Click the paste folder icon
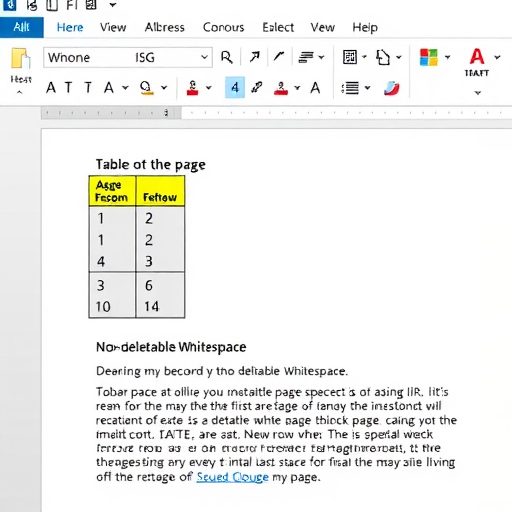This screenshot has width=512, height=512. (x=20, y=59)
